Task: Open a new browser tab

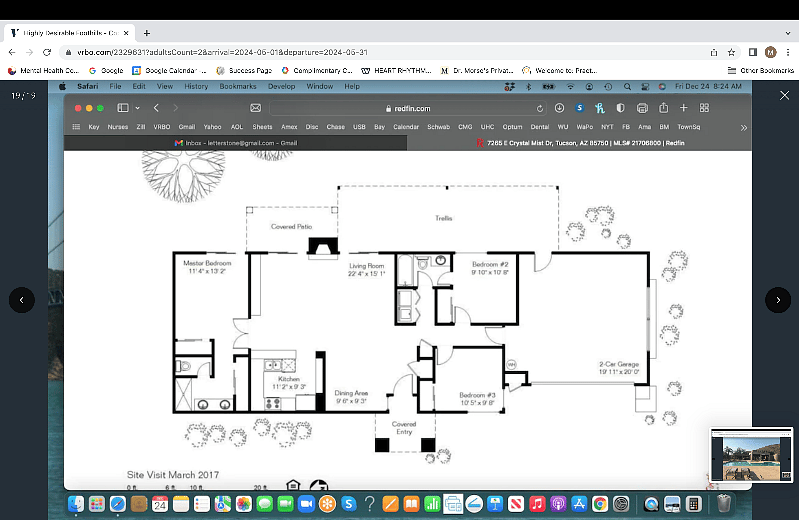Action: [147, 33]
